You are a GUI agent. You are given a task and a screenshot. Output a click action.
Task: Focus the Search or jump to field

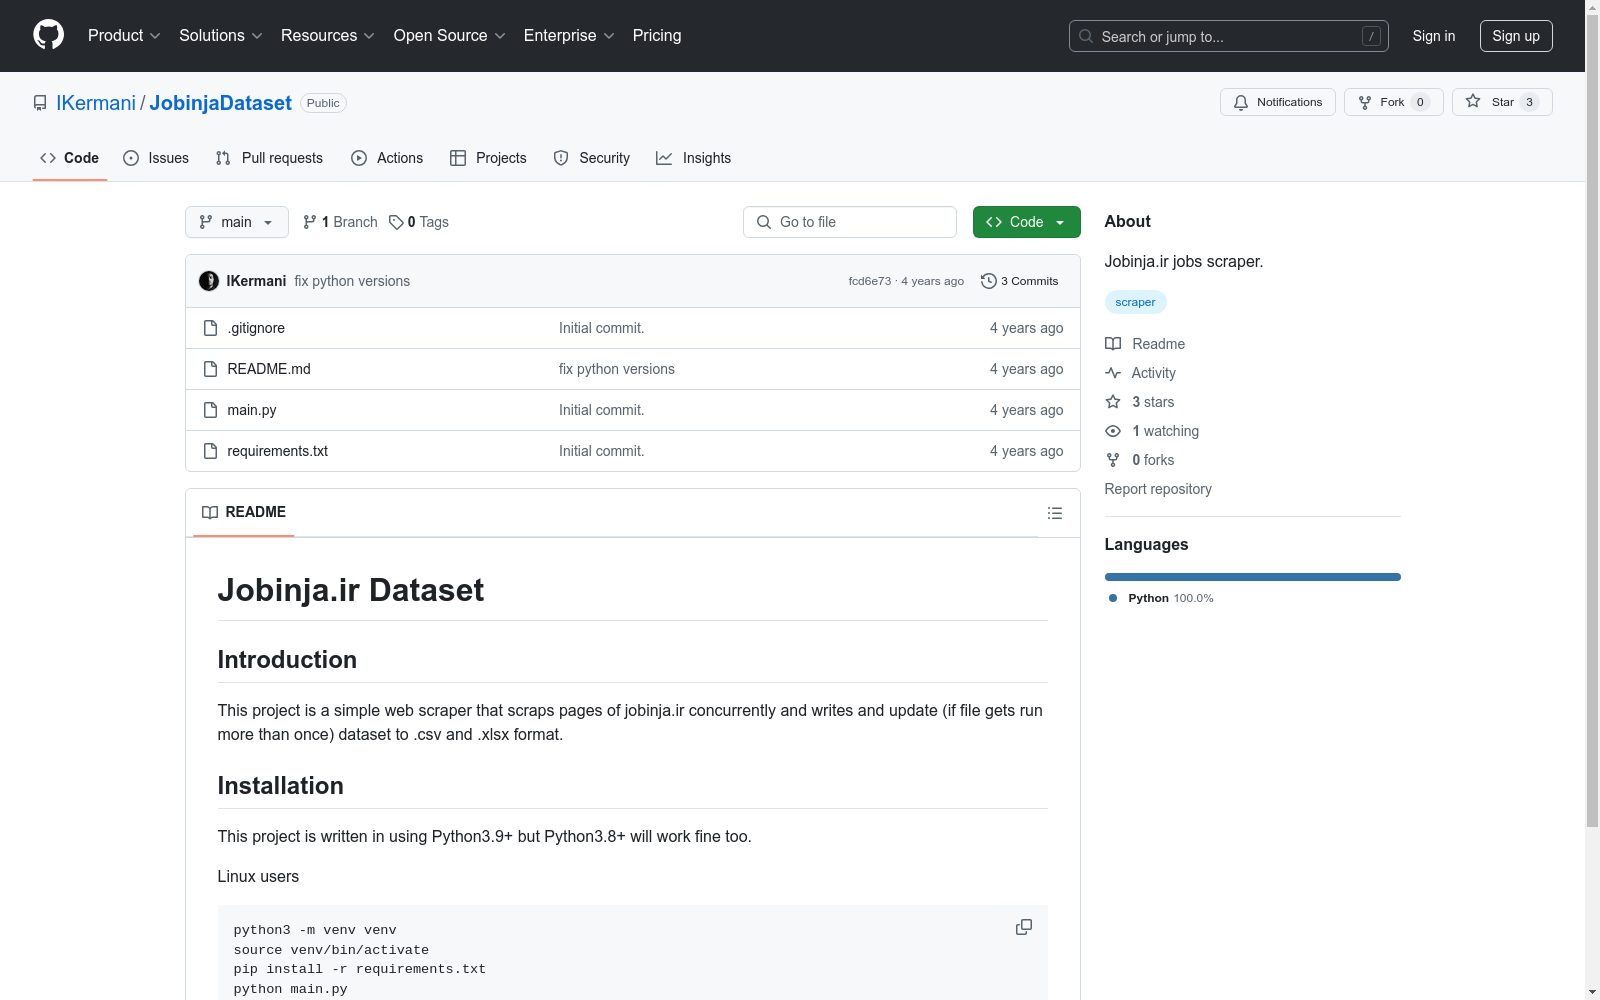tap(1228, 36)
